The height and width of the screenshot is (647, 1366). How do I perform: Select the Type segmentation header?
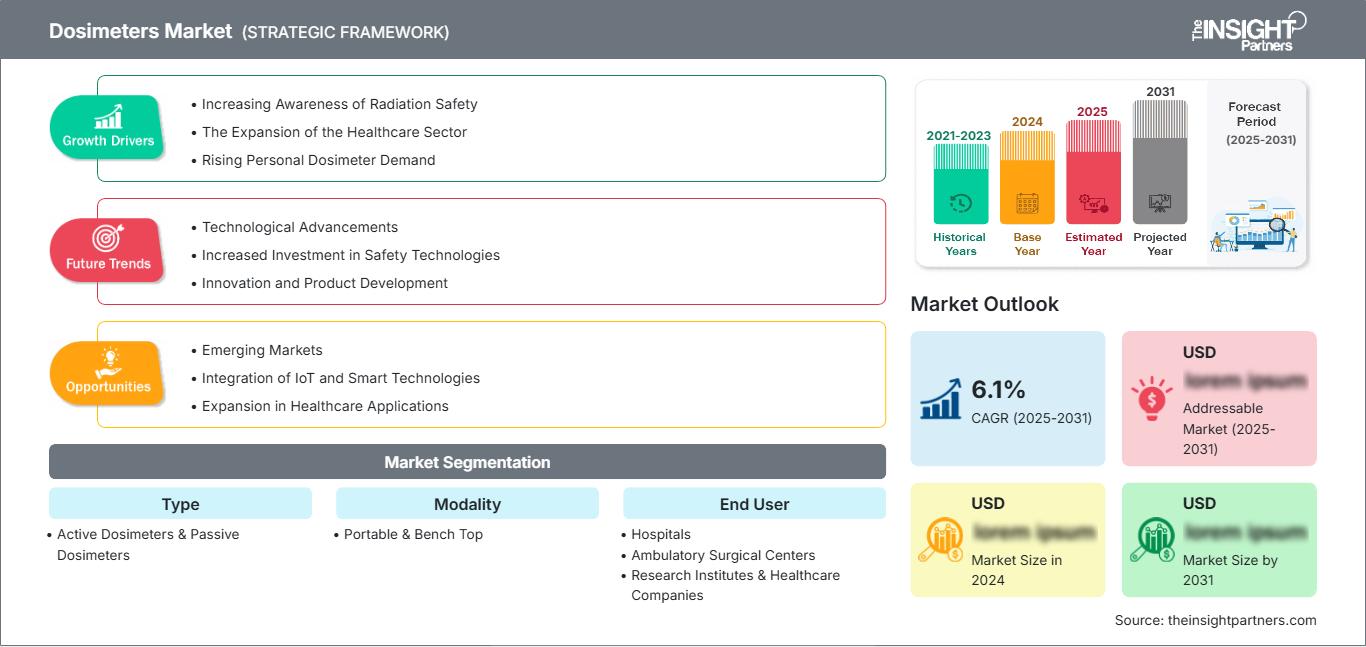[x=180, y=504]
